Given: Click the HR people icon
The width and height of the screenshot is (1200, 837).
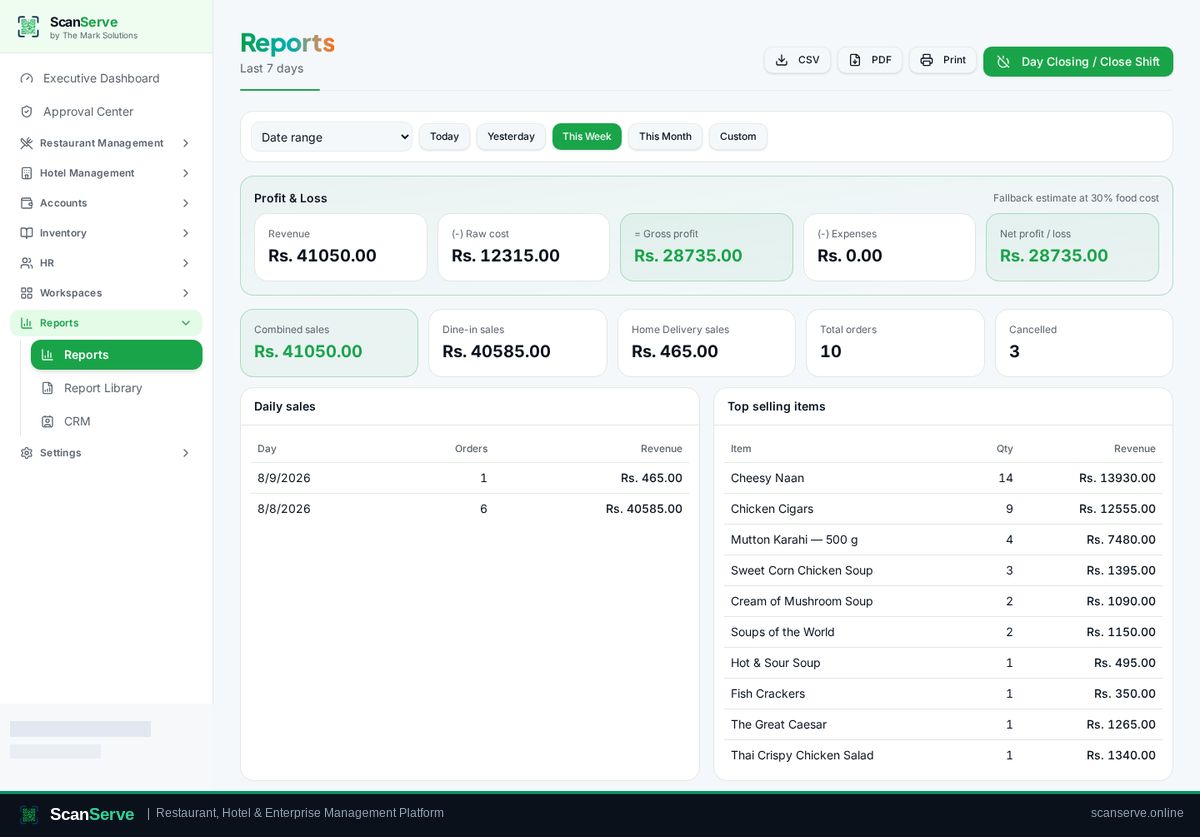Looking at the screenshot, I should (27, 263).
